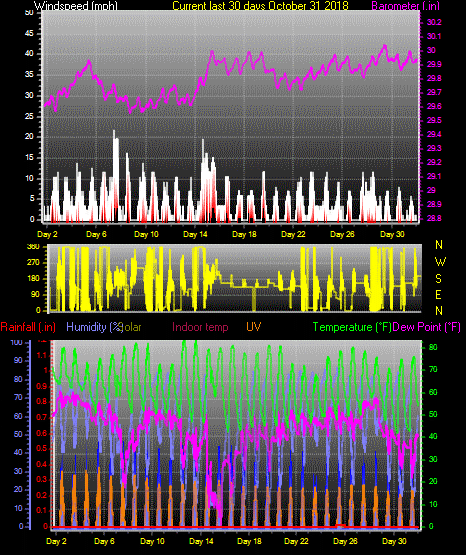Click 'Day 10' under the windspeed chart

[x=146, y=234]
